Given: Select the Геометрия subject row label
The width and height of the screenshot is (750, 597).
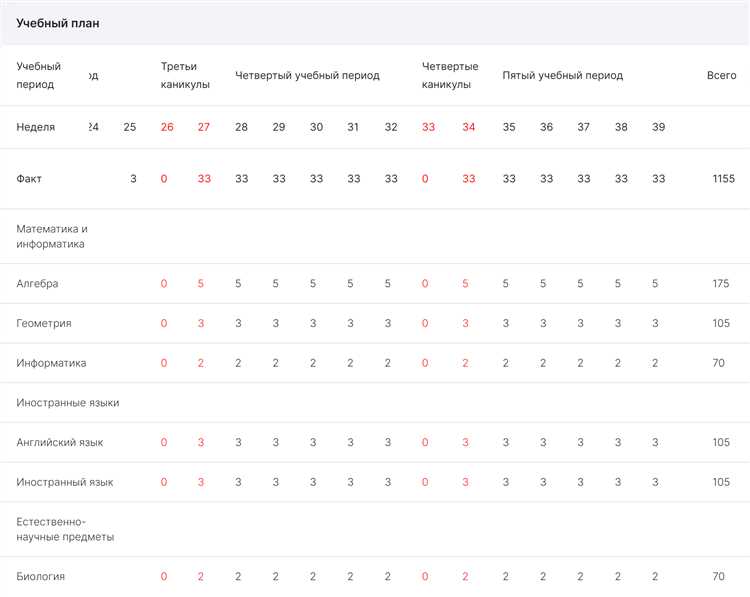Looking at the screenshot, I should [x=44, y=324].
